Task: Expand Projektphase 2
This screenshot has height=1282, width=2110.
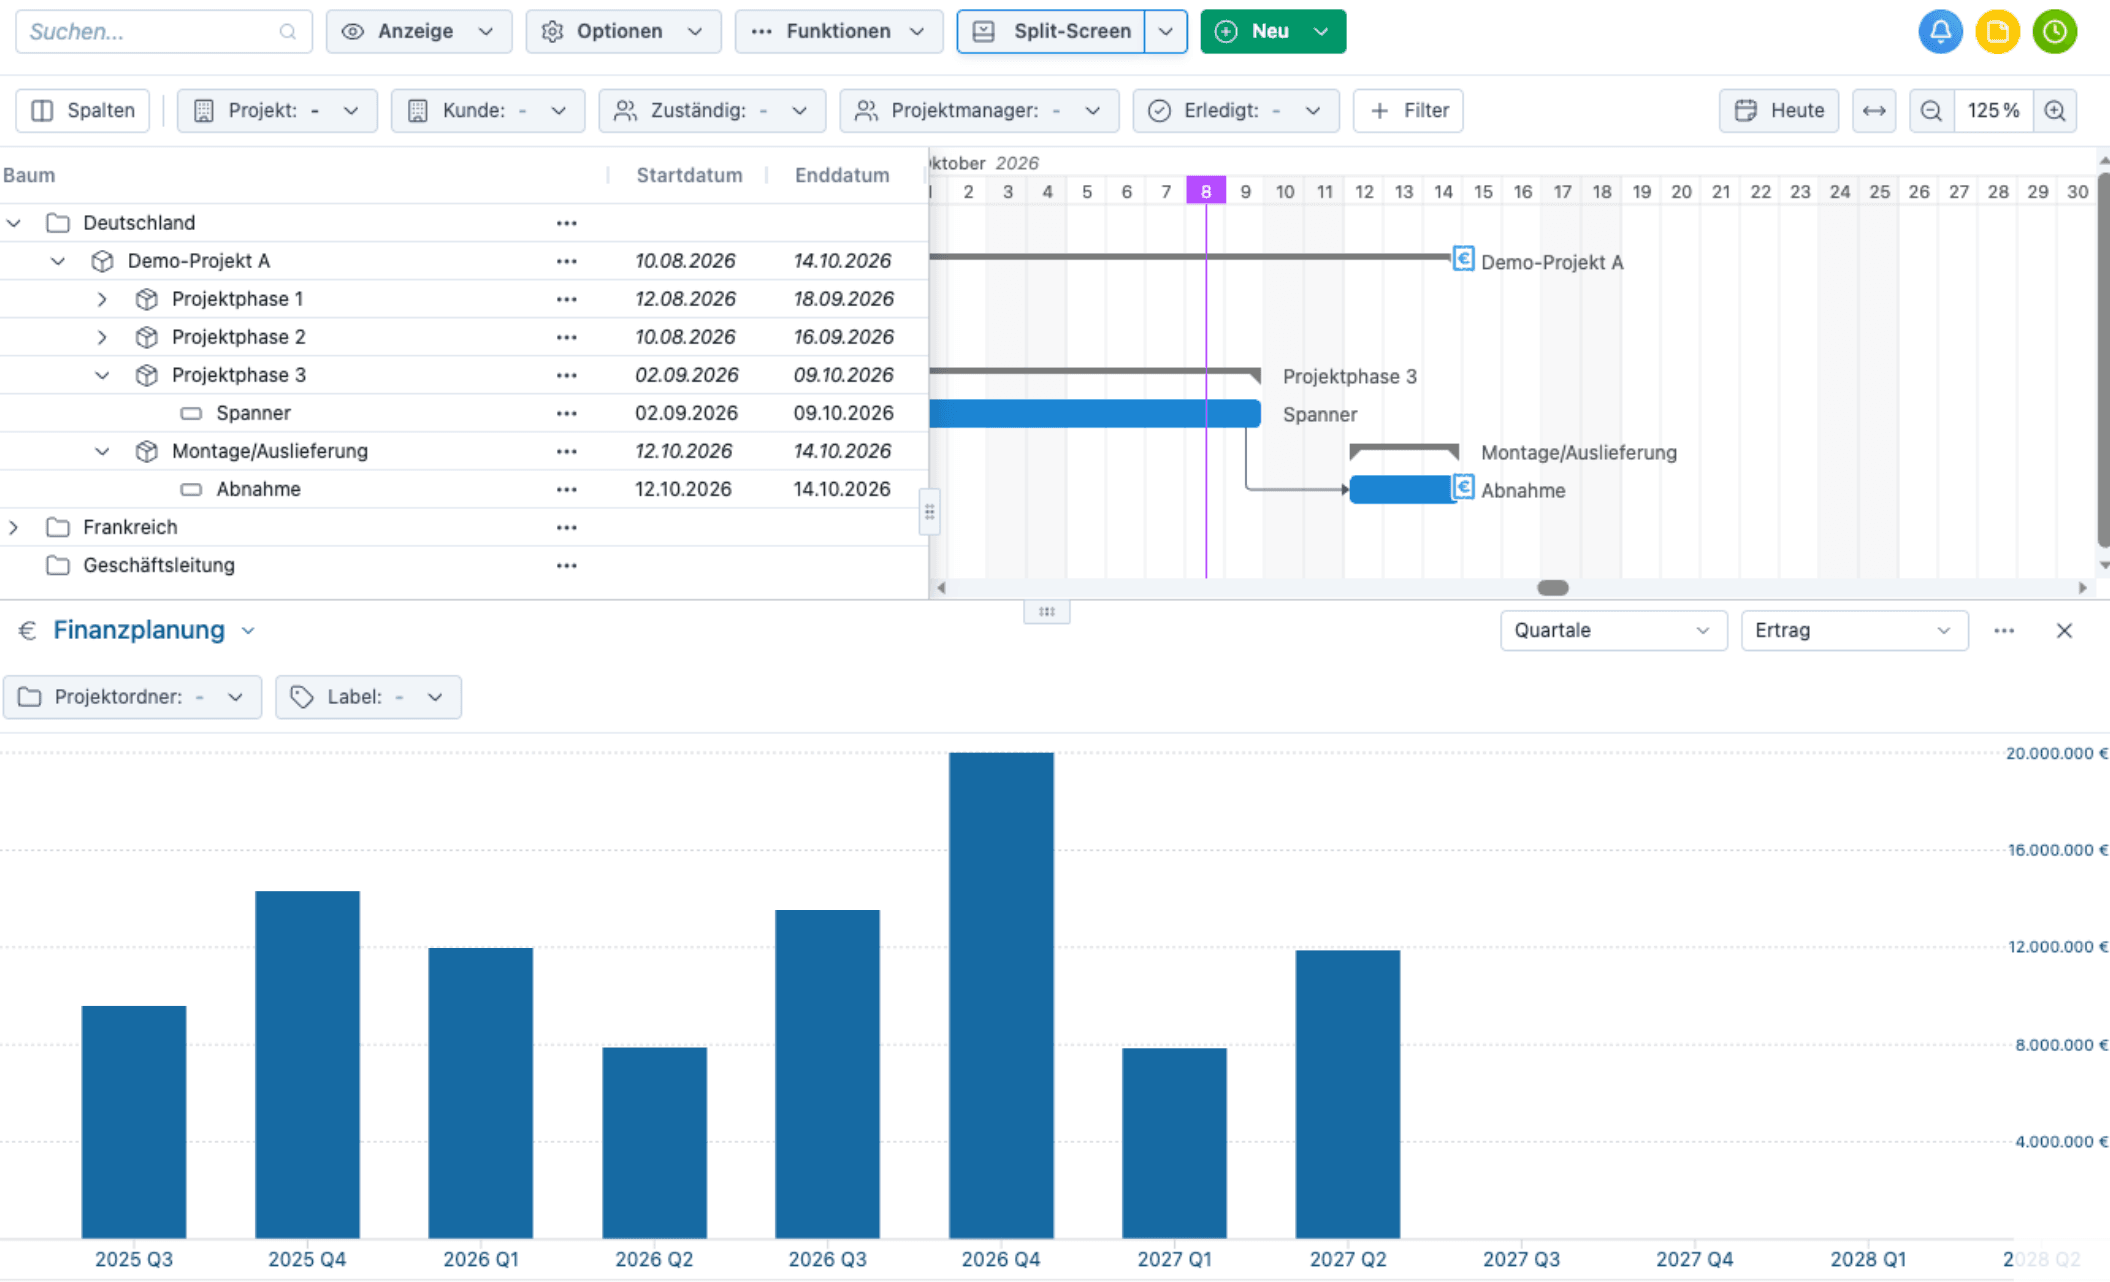Action: tap(102, 337)
